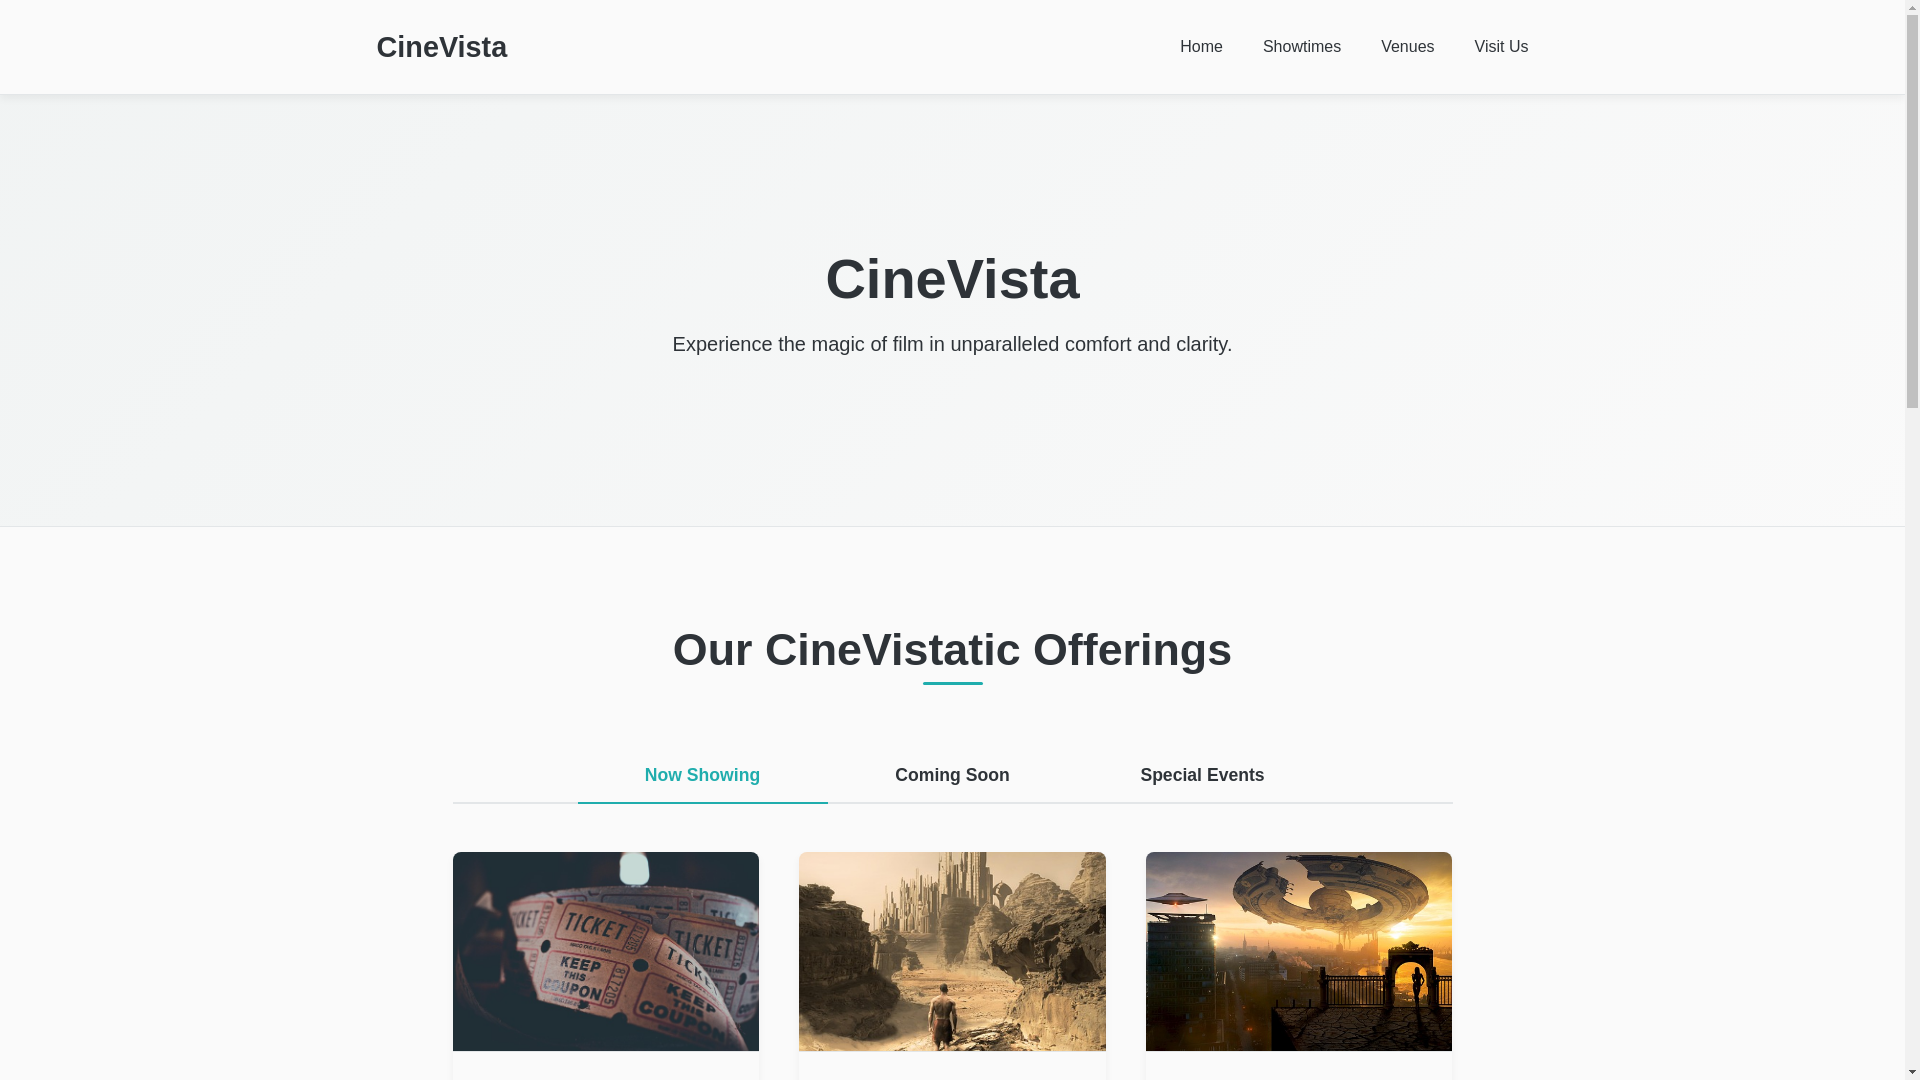
Task: Click the large CineVista hero heading
Action: point(952,279)
